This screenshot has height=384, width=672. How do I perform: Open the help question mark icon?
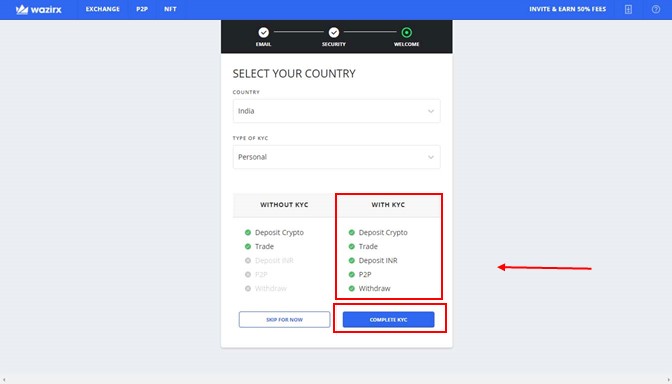(x=656, y=9)
